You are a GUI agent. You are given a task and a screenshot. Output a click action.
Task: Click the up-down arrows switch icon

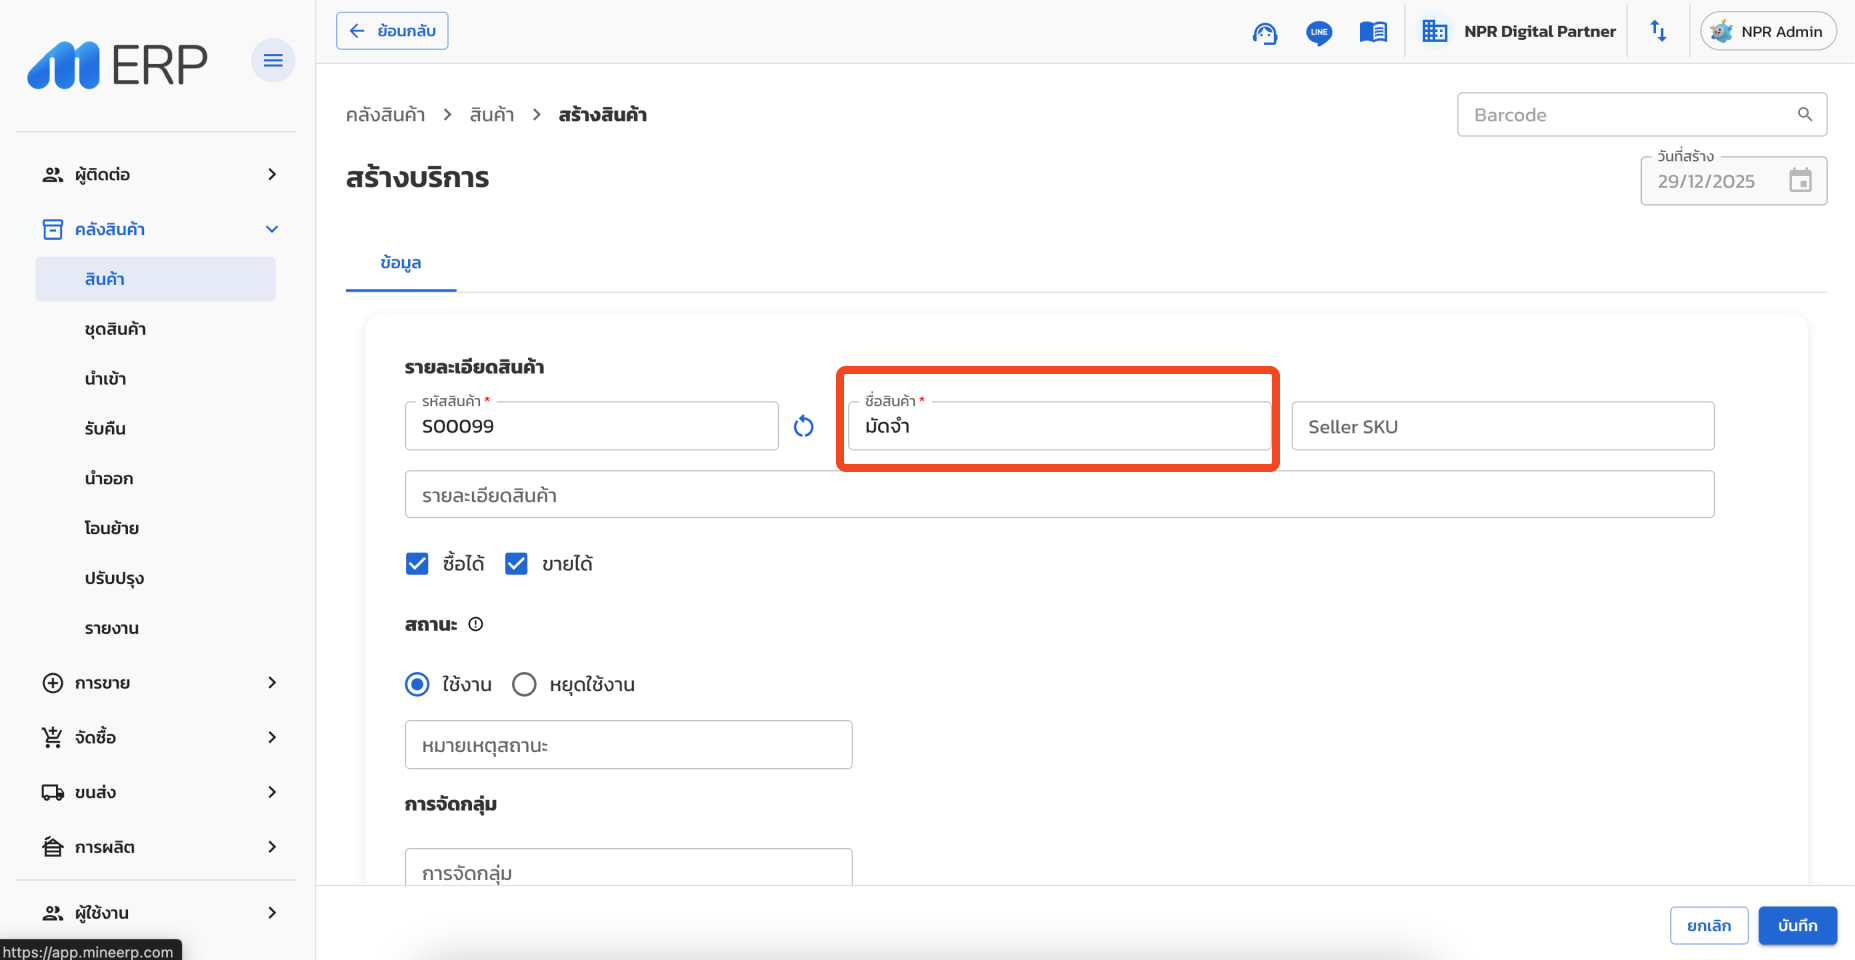1658,31
